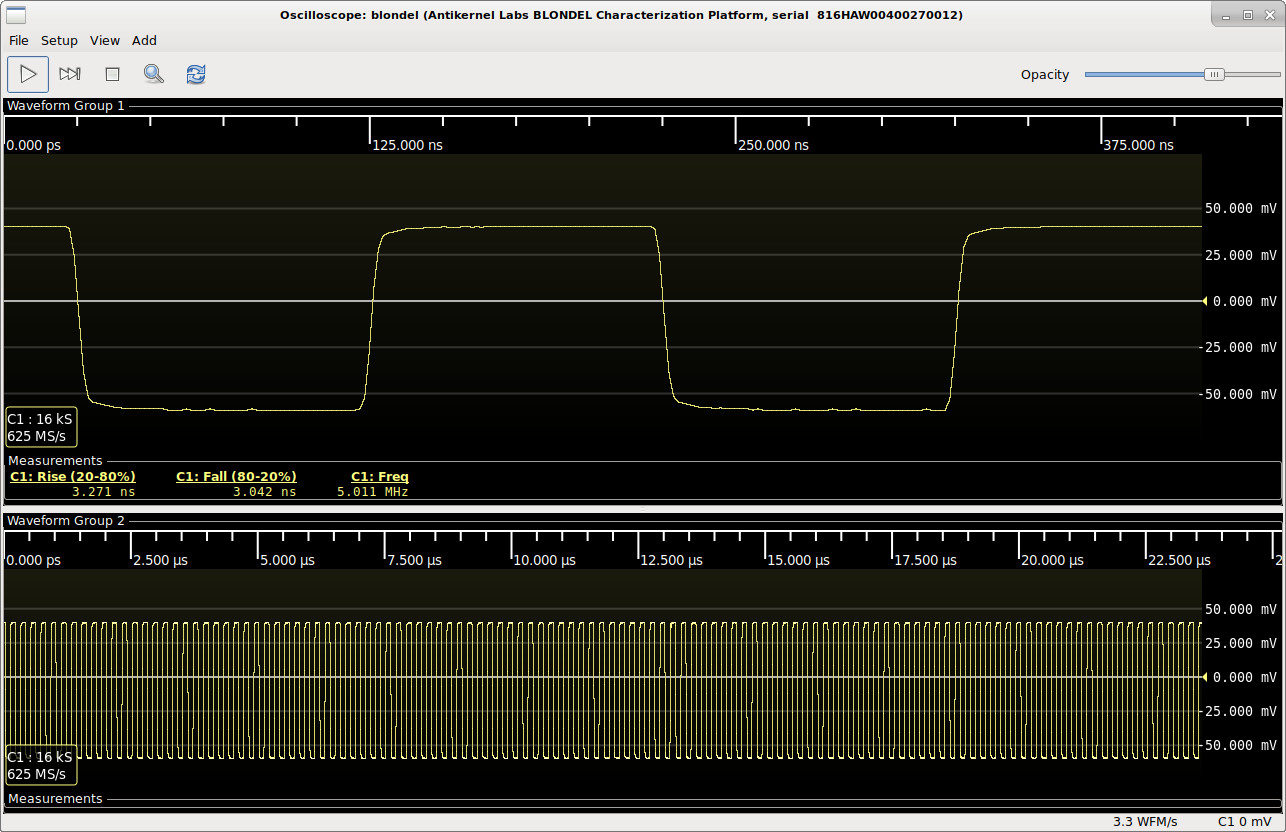Viewport: 1286px width, 832px height.
Task: Open the Add menu
Action: (x=144, y=41)
